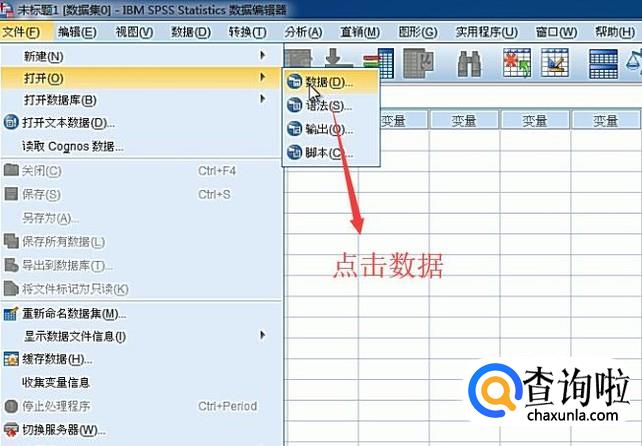Open the 数据(D) menu in menu bar
Screen dimensions: 642x446
191,32
